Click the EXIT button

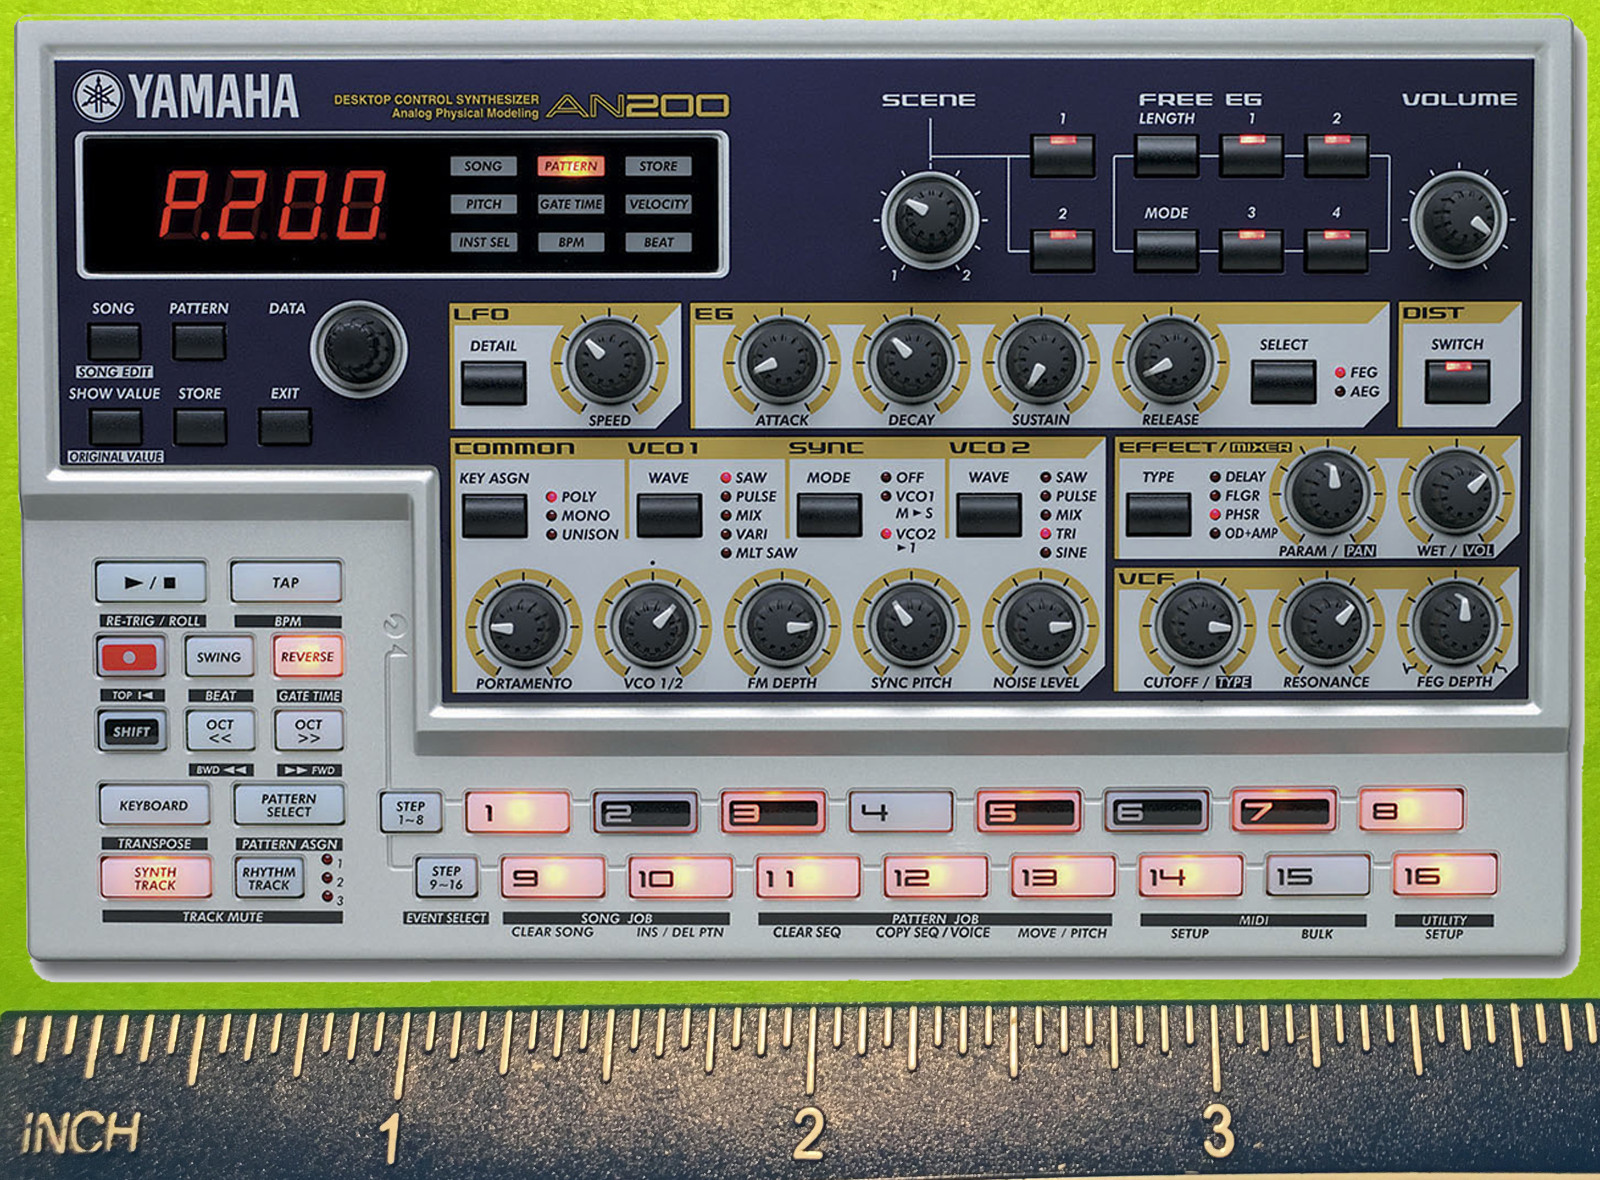[x=285, y=427]
